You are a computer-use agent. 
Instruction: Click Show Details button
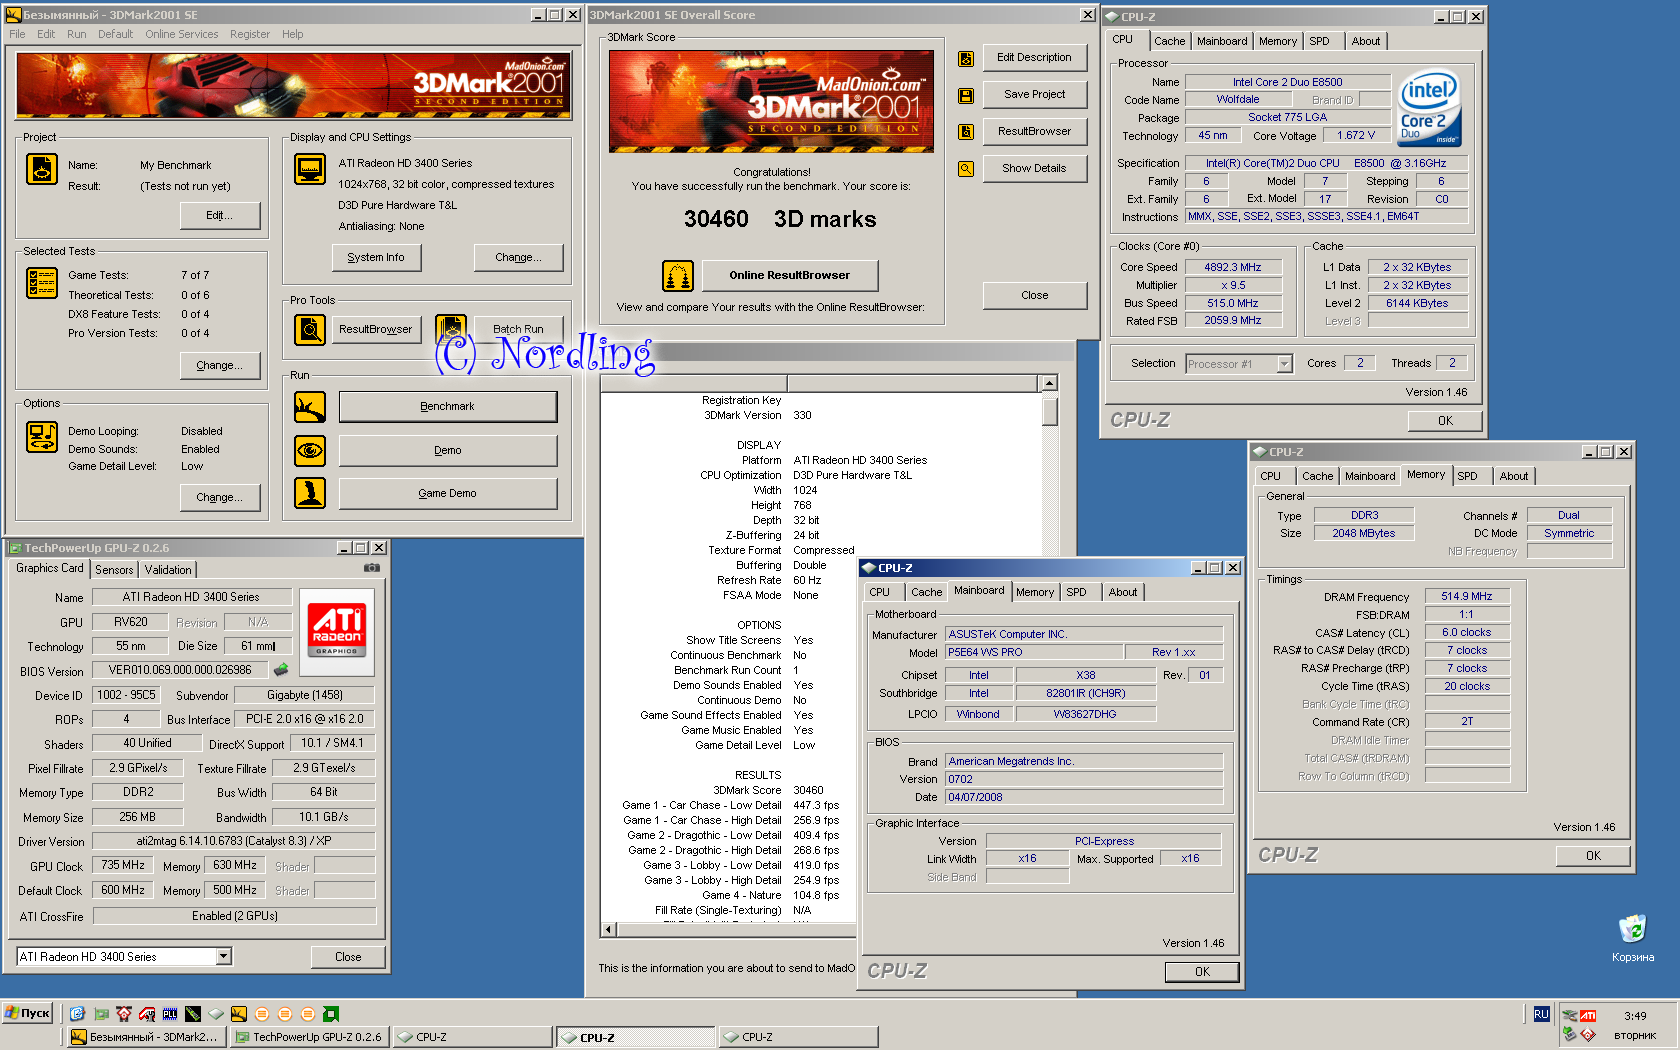point(1034,168)
